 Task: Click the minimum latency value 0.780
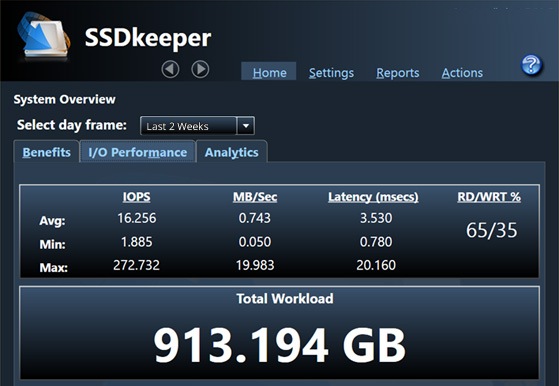tap(376, 242)
